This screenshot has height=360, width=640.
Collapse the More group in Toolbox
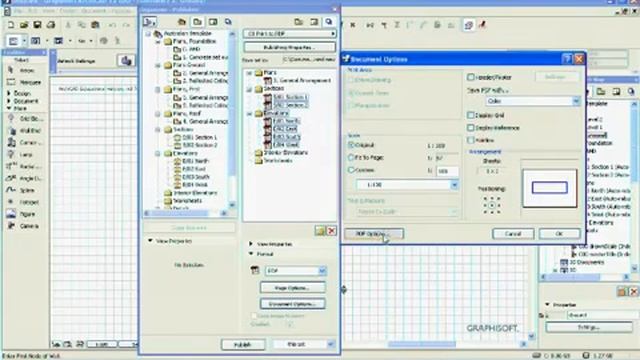point(9,109)
